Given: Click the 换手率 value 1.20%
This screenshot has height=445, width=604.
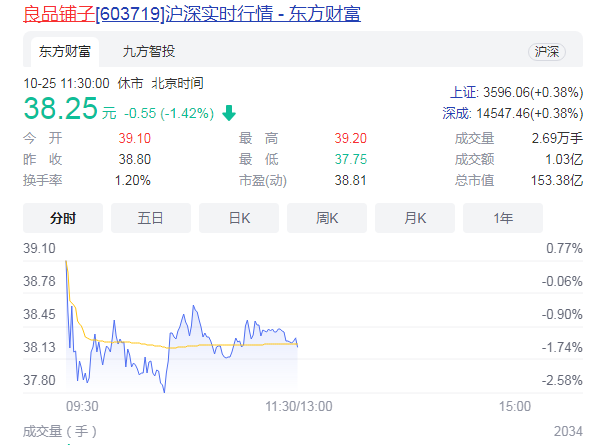Looking at the screenshot, I should point(133,180).
